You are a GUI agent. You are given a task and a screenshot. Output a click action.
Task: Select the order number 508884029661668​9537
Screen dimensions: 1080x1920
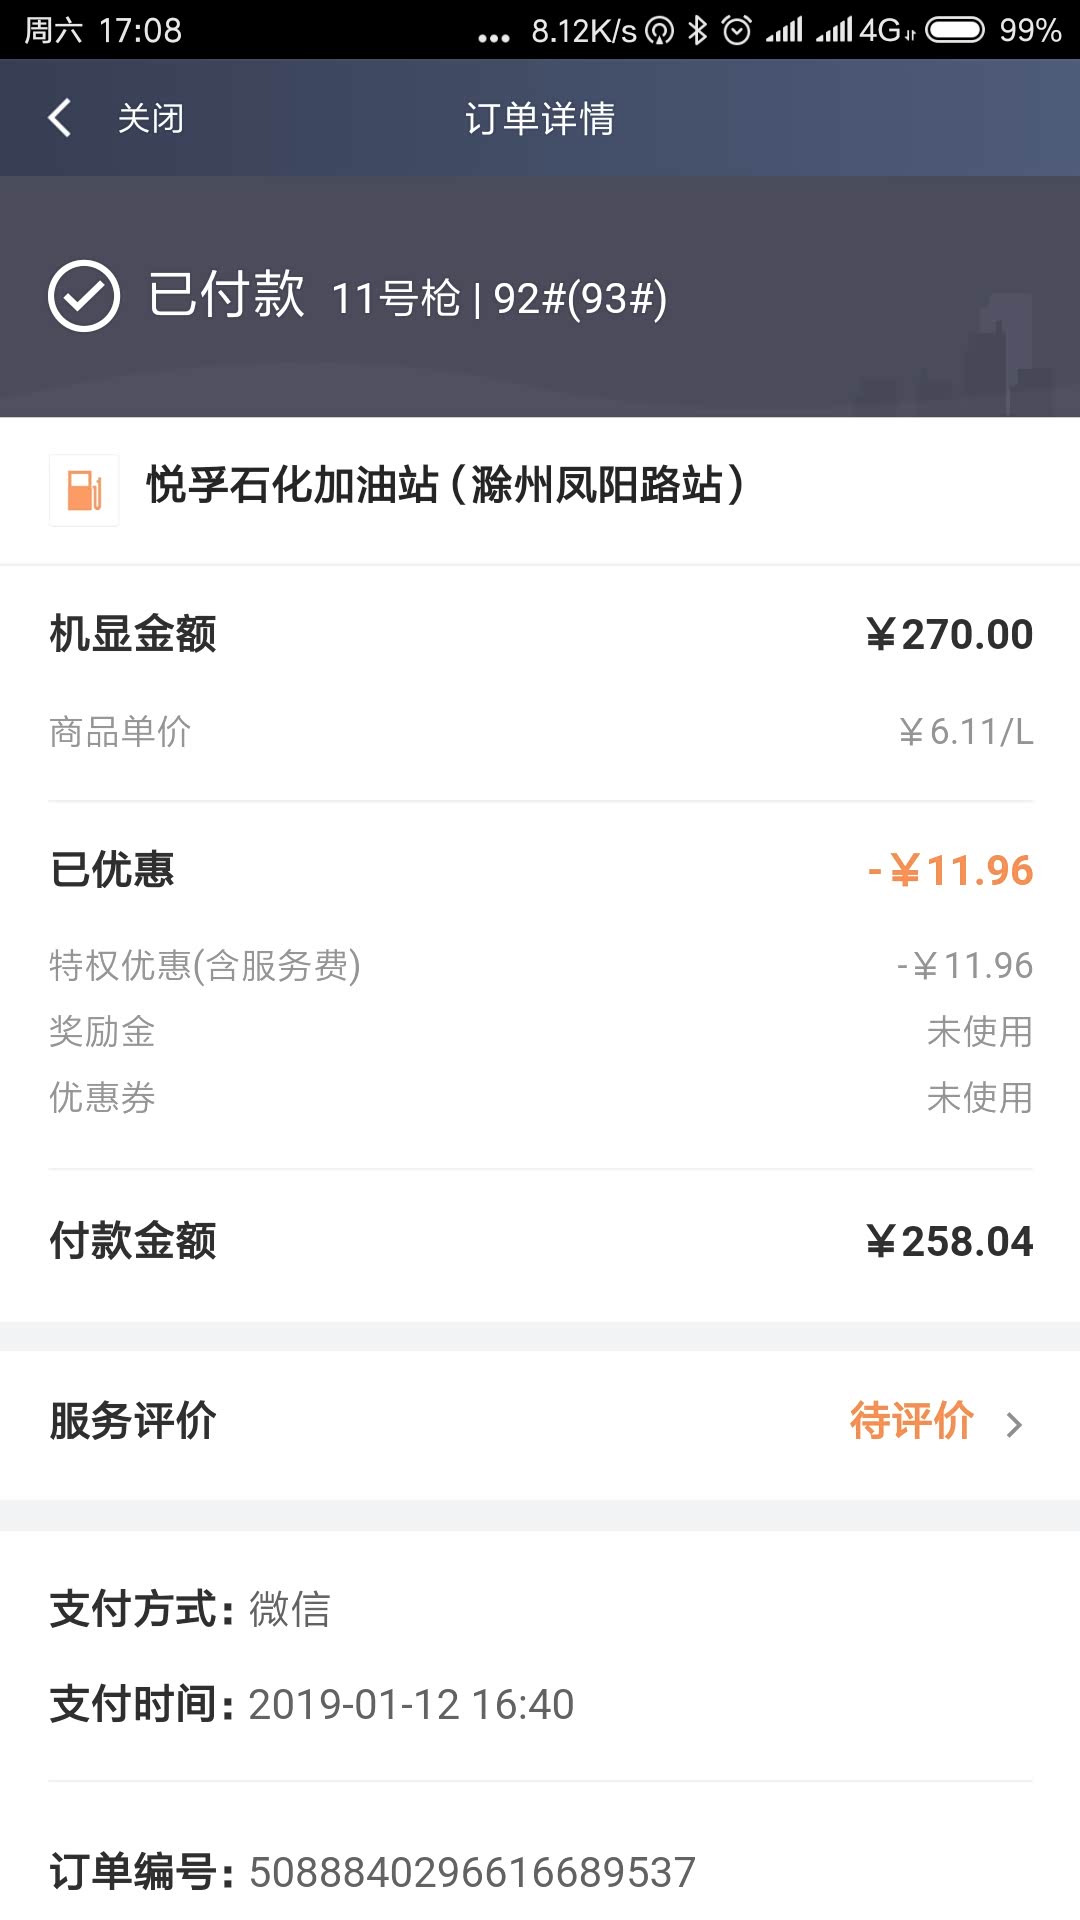[x=472, y=1873]
